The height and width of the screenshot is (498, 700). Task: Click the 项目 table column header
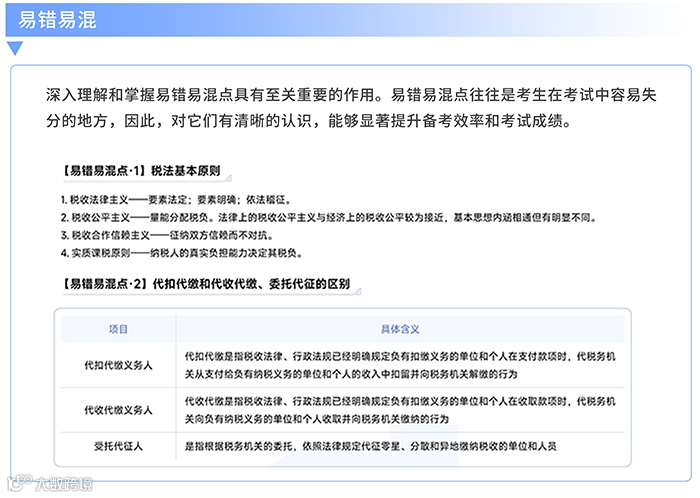(118, 329)
